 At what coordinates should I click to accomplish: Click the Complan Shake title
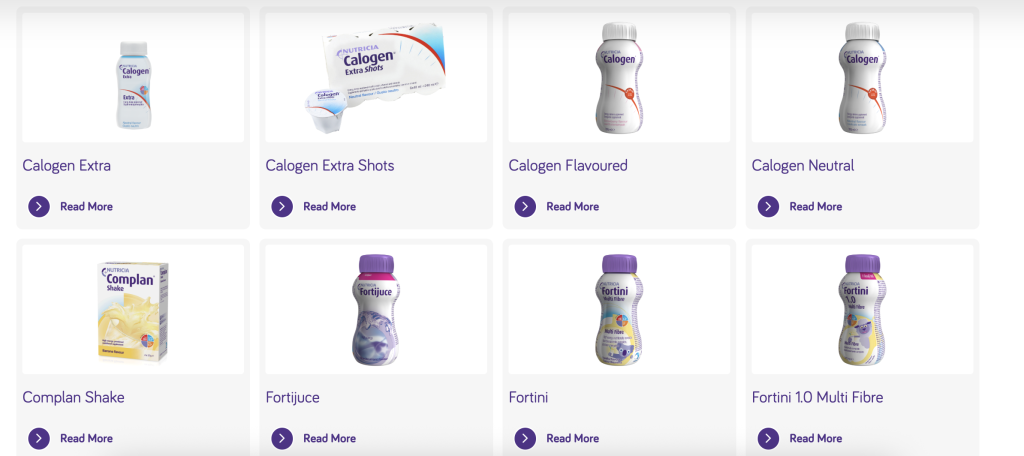coord(73,397)
